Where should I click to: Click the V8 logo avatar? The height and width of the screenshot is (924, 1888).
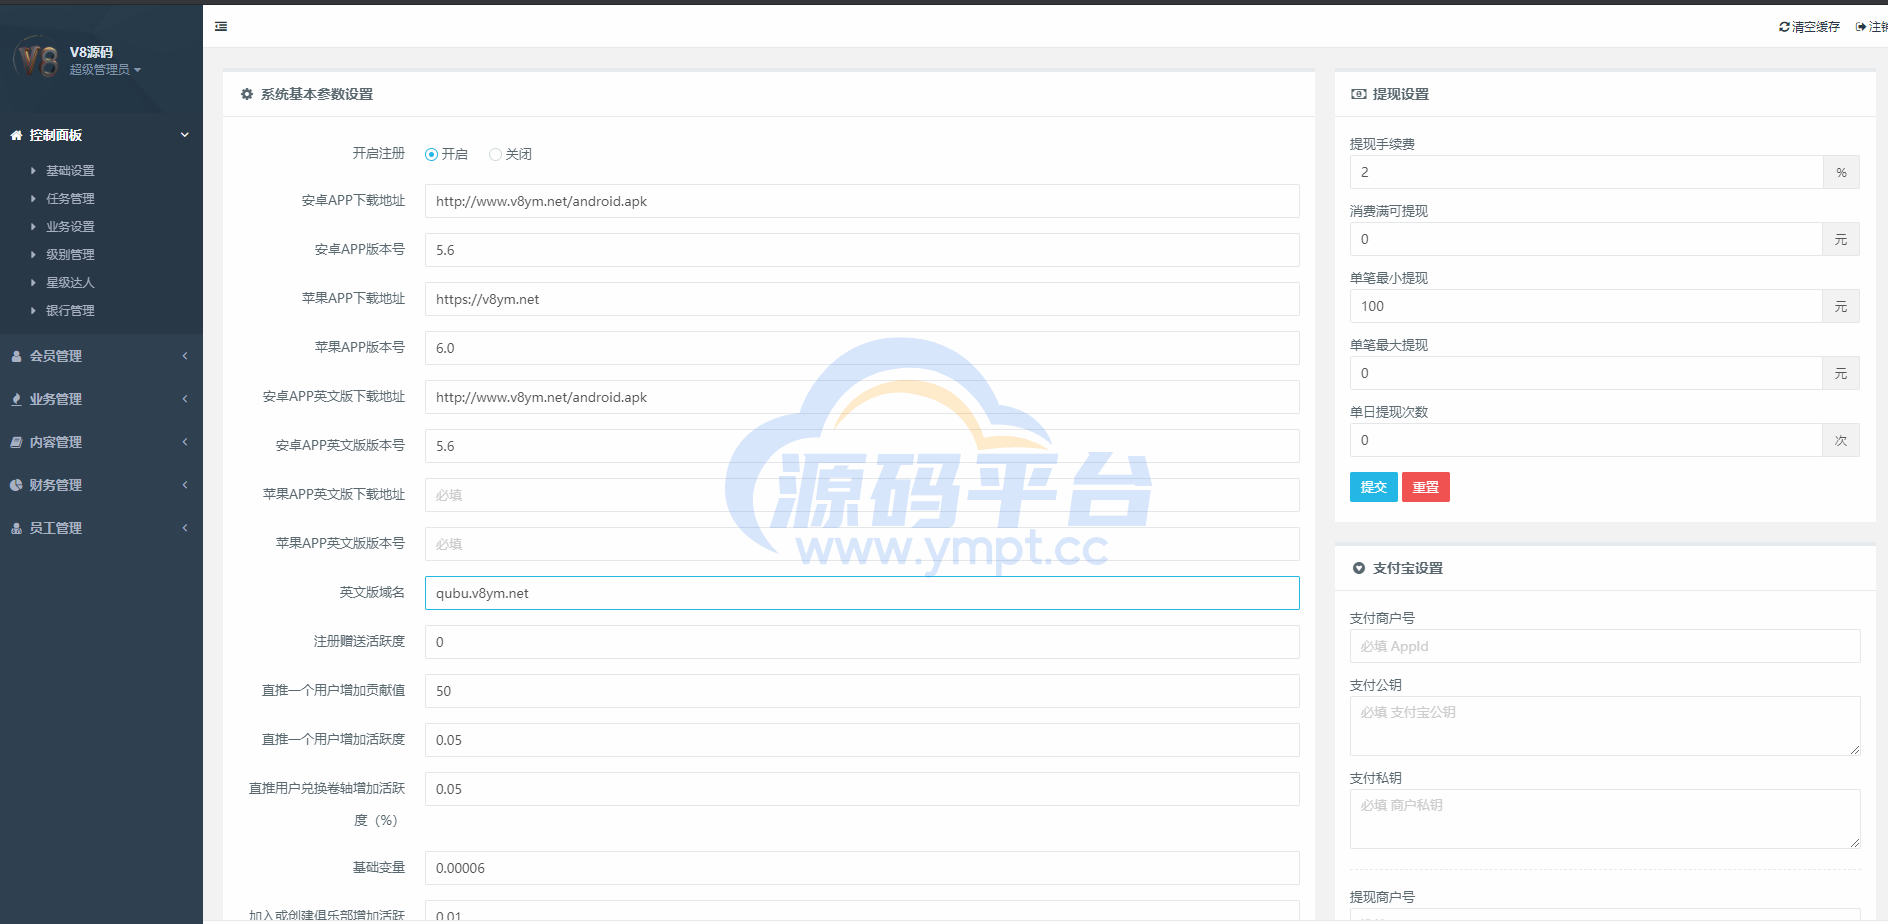(38, 60)
